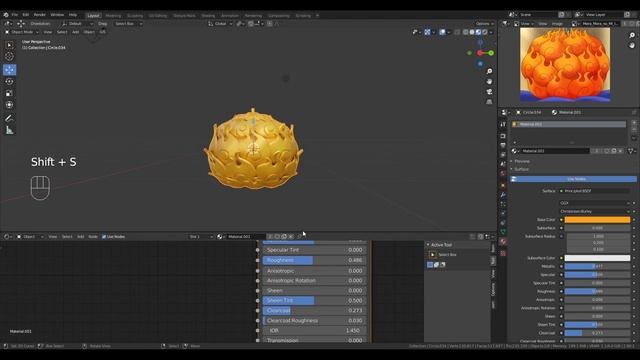Viewport: 640px width, 360px height.
Task: Open the Window menu
Action: 57,15
